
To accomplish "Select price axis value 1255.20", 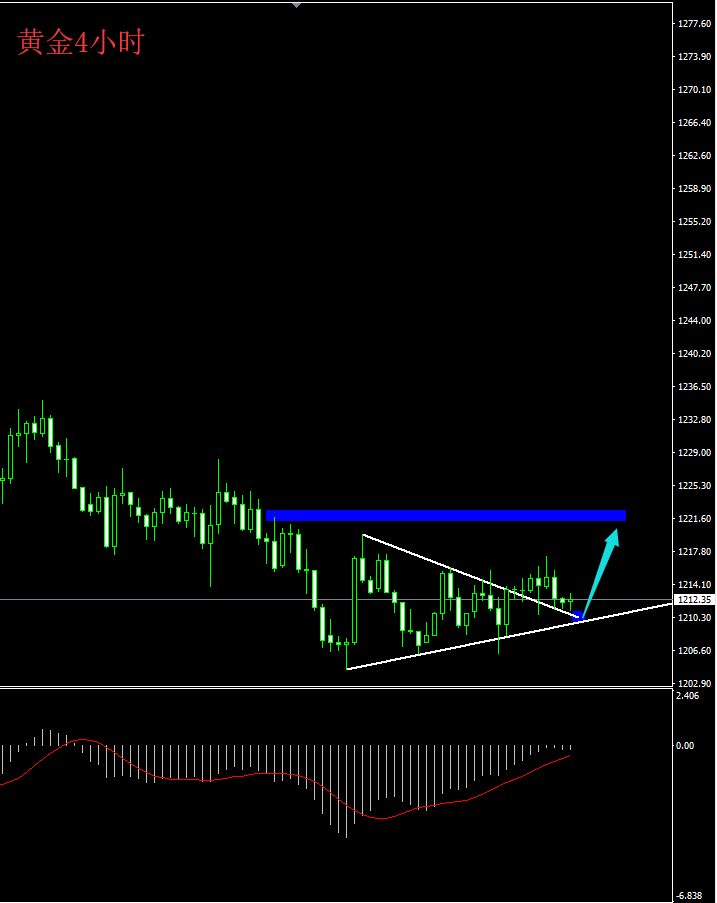I will [x=695, y=222].
